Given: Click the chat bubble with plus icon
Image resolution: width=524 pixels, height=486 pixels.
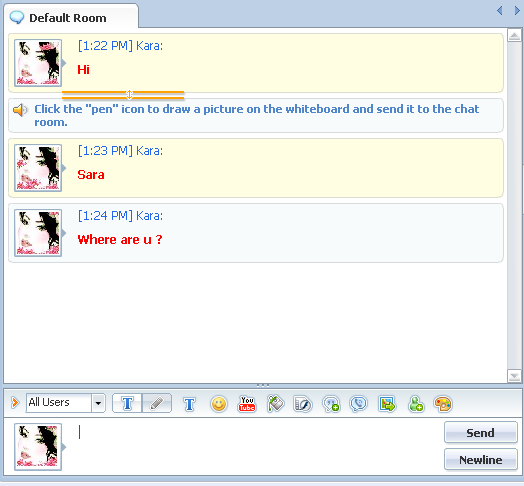Looking at the screenshot, I should 331,404.
